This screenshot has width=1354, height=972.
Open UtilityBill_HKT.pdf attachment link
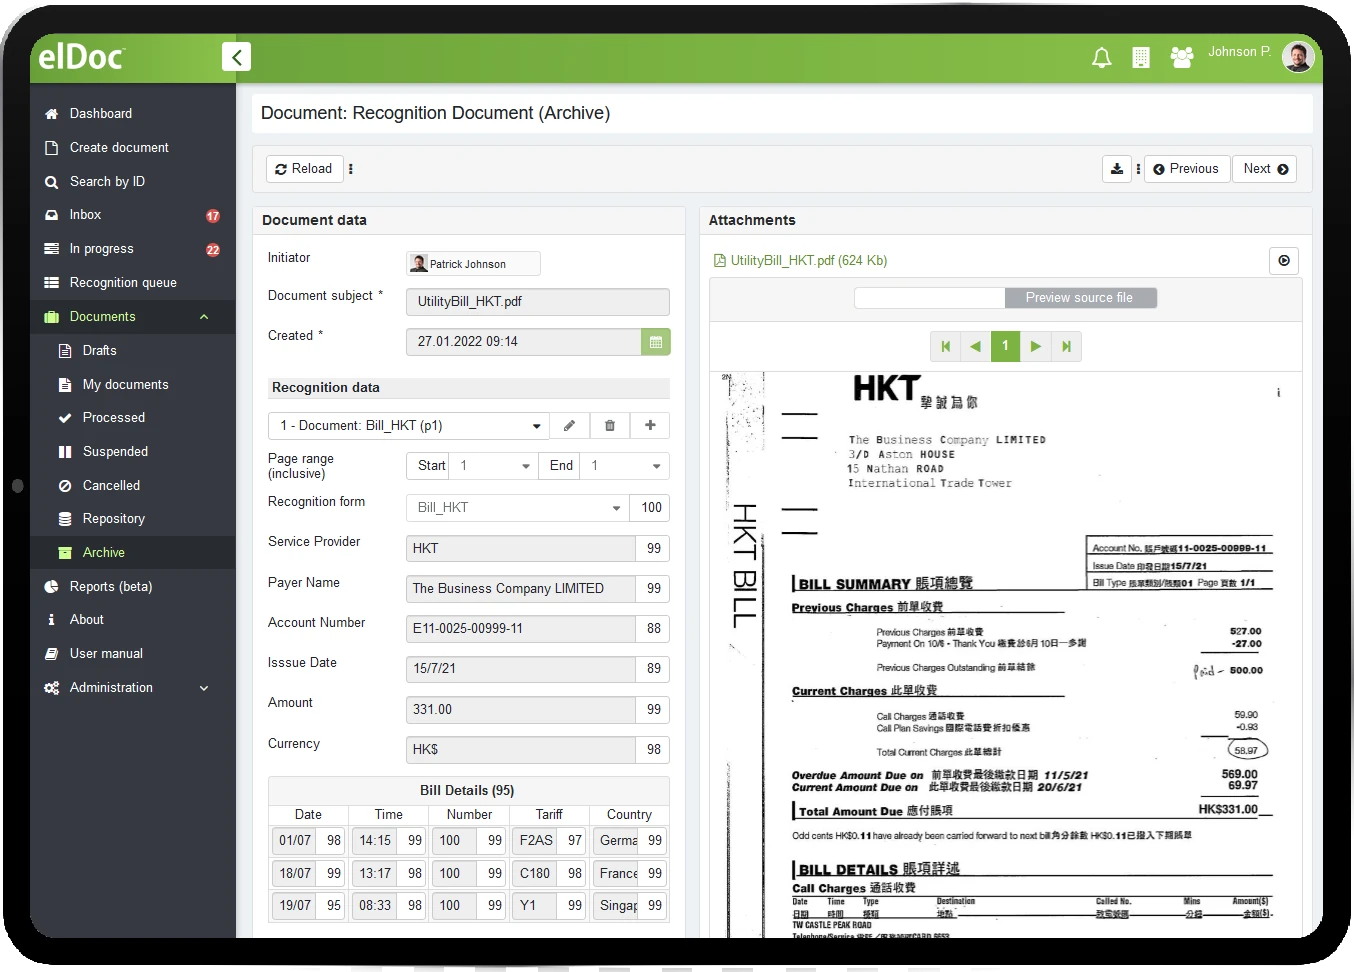(808, 261)
